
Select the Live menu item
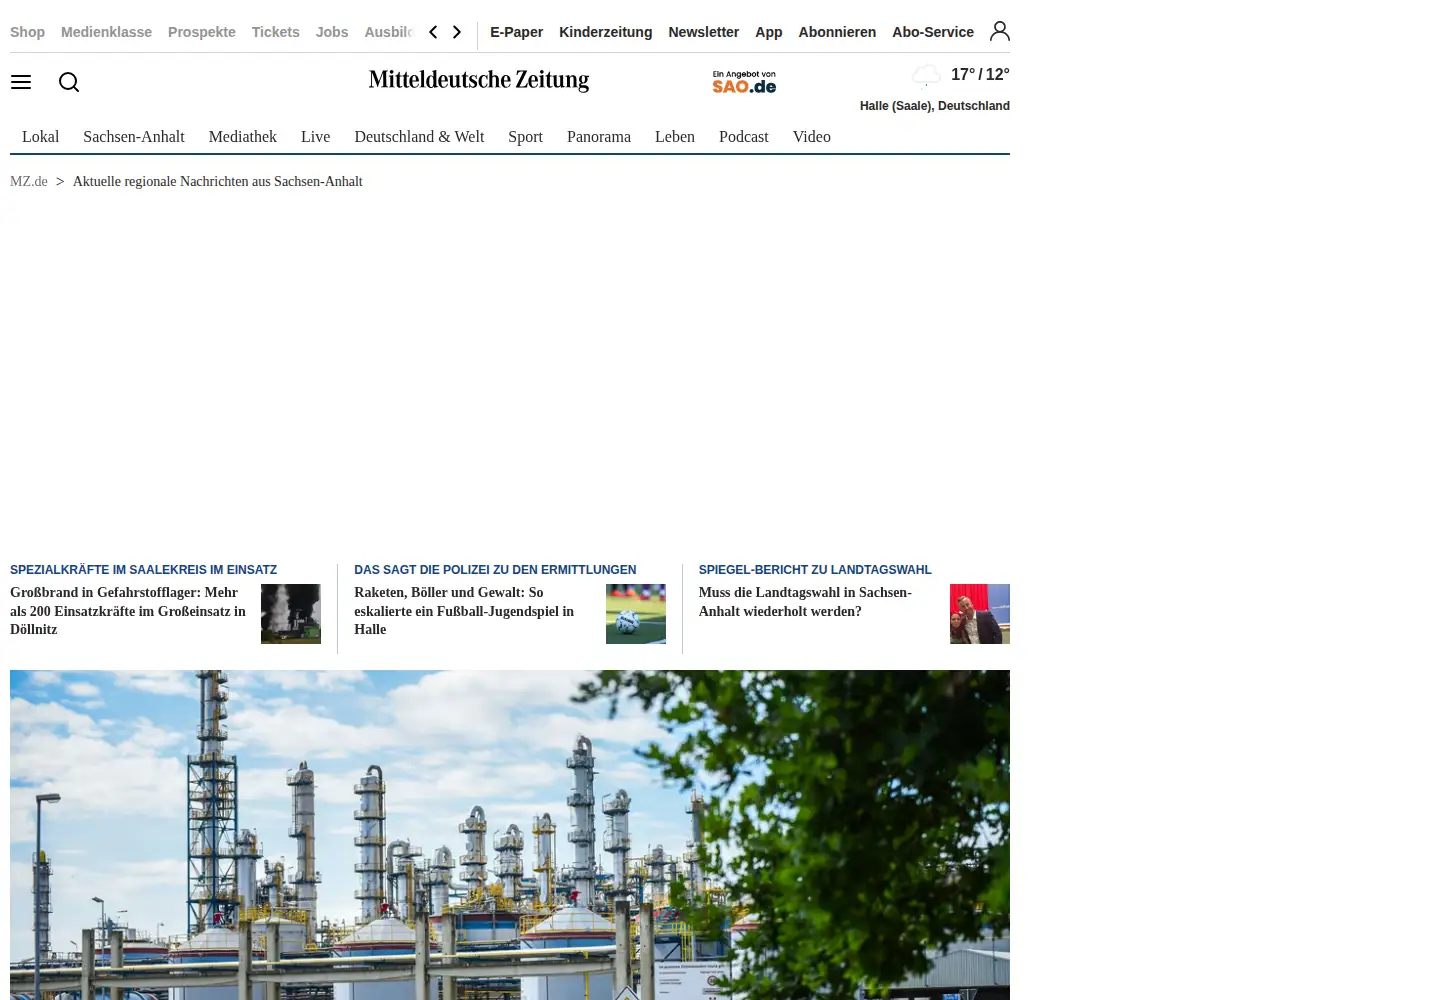pyautogui.click(x=315, y=137)
